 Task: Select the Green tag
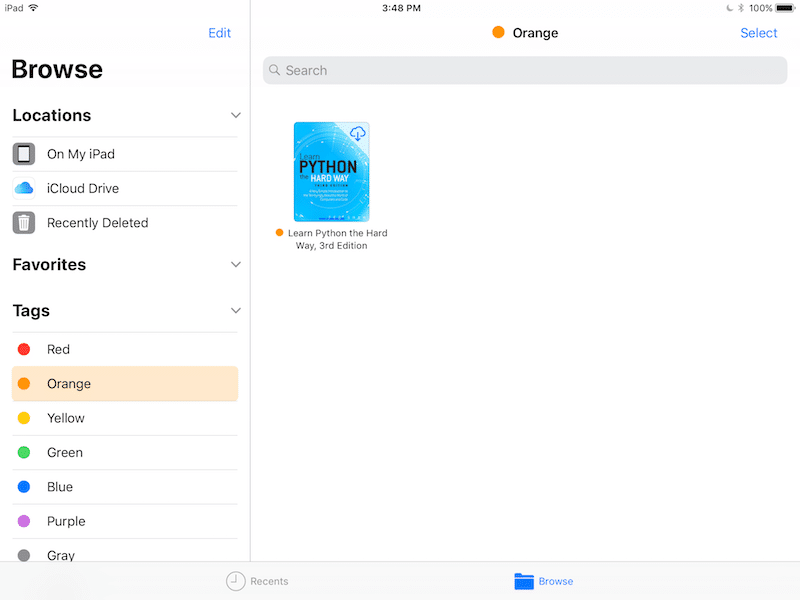pyautogui.click(x=125, y=452)
